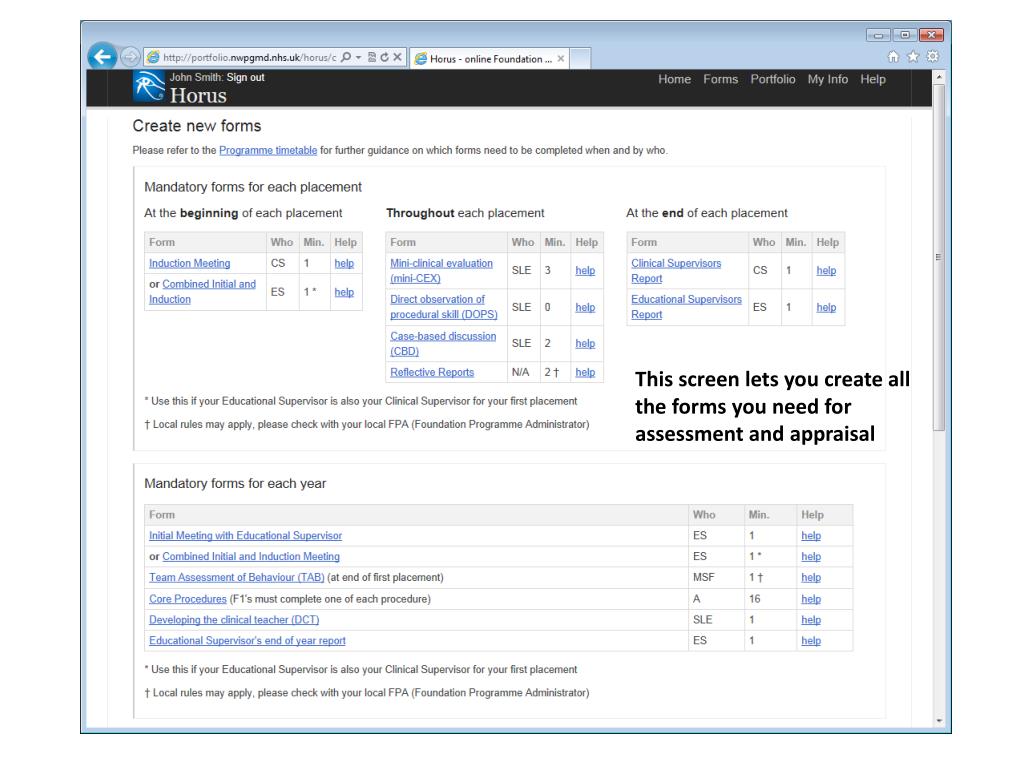Open help for Reflective Reports row

(585, 372)
